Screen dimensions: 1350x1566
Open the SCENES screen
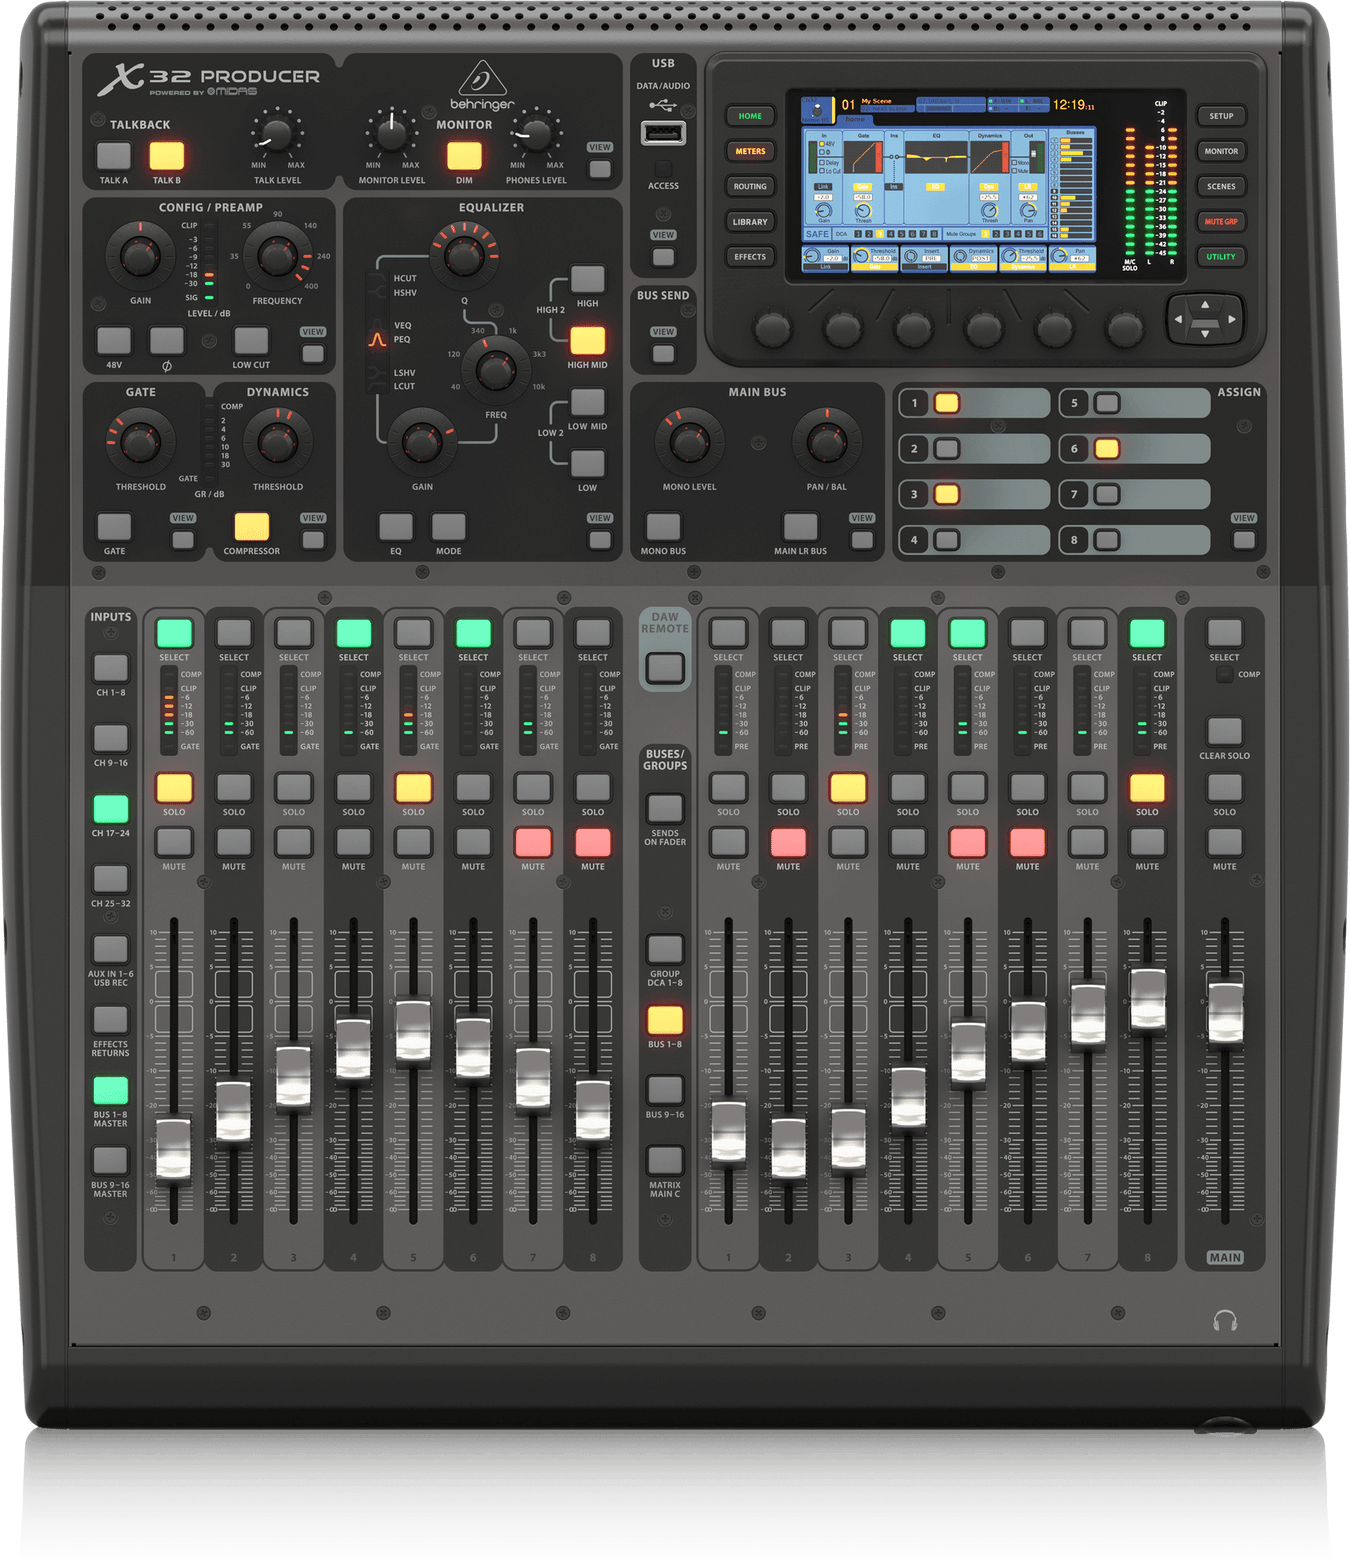[1221, 186]
